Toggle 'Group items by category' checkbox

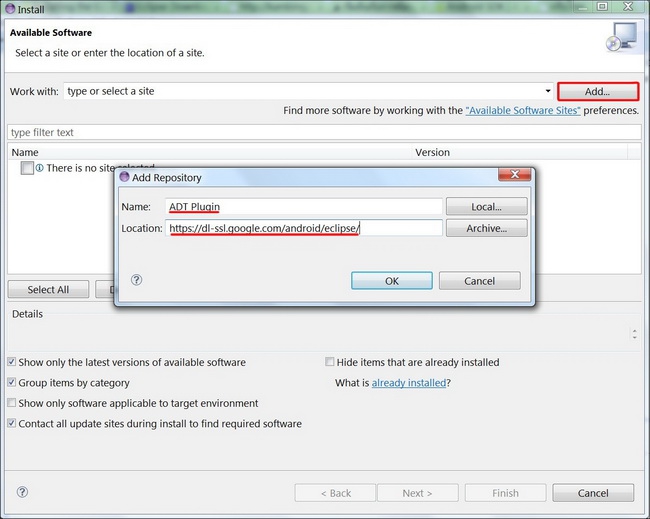click(x=12, y=382)
